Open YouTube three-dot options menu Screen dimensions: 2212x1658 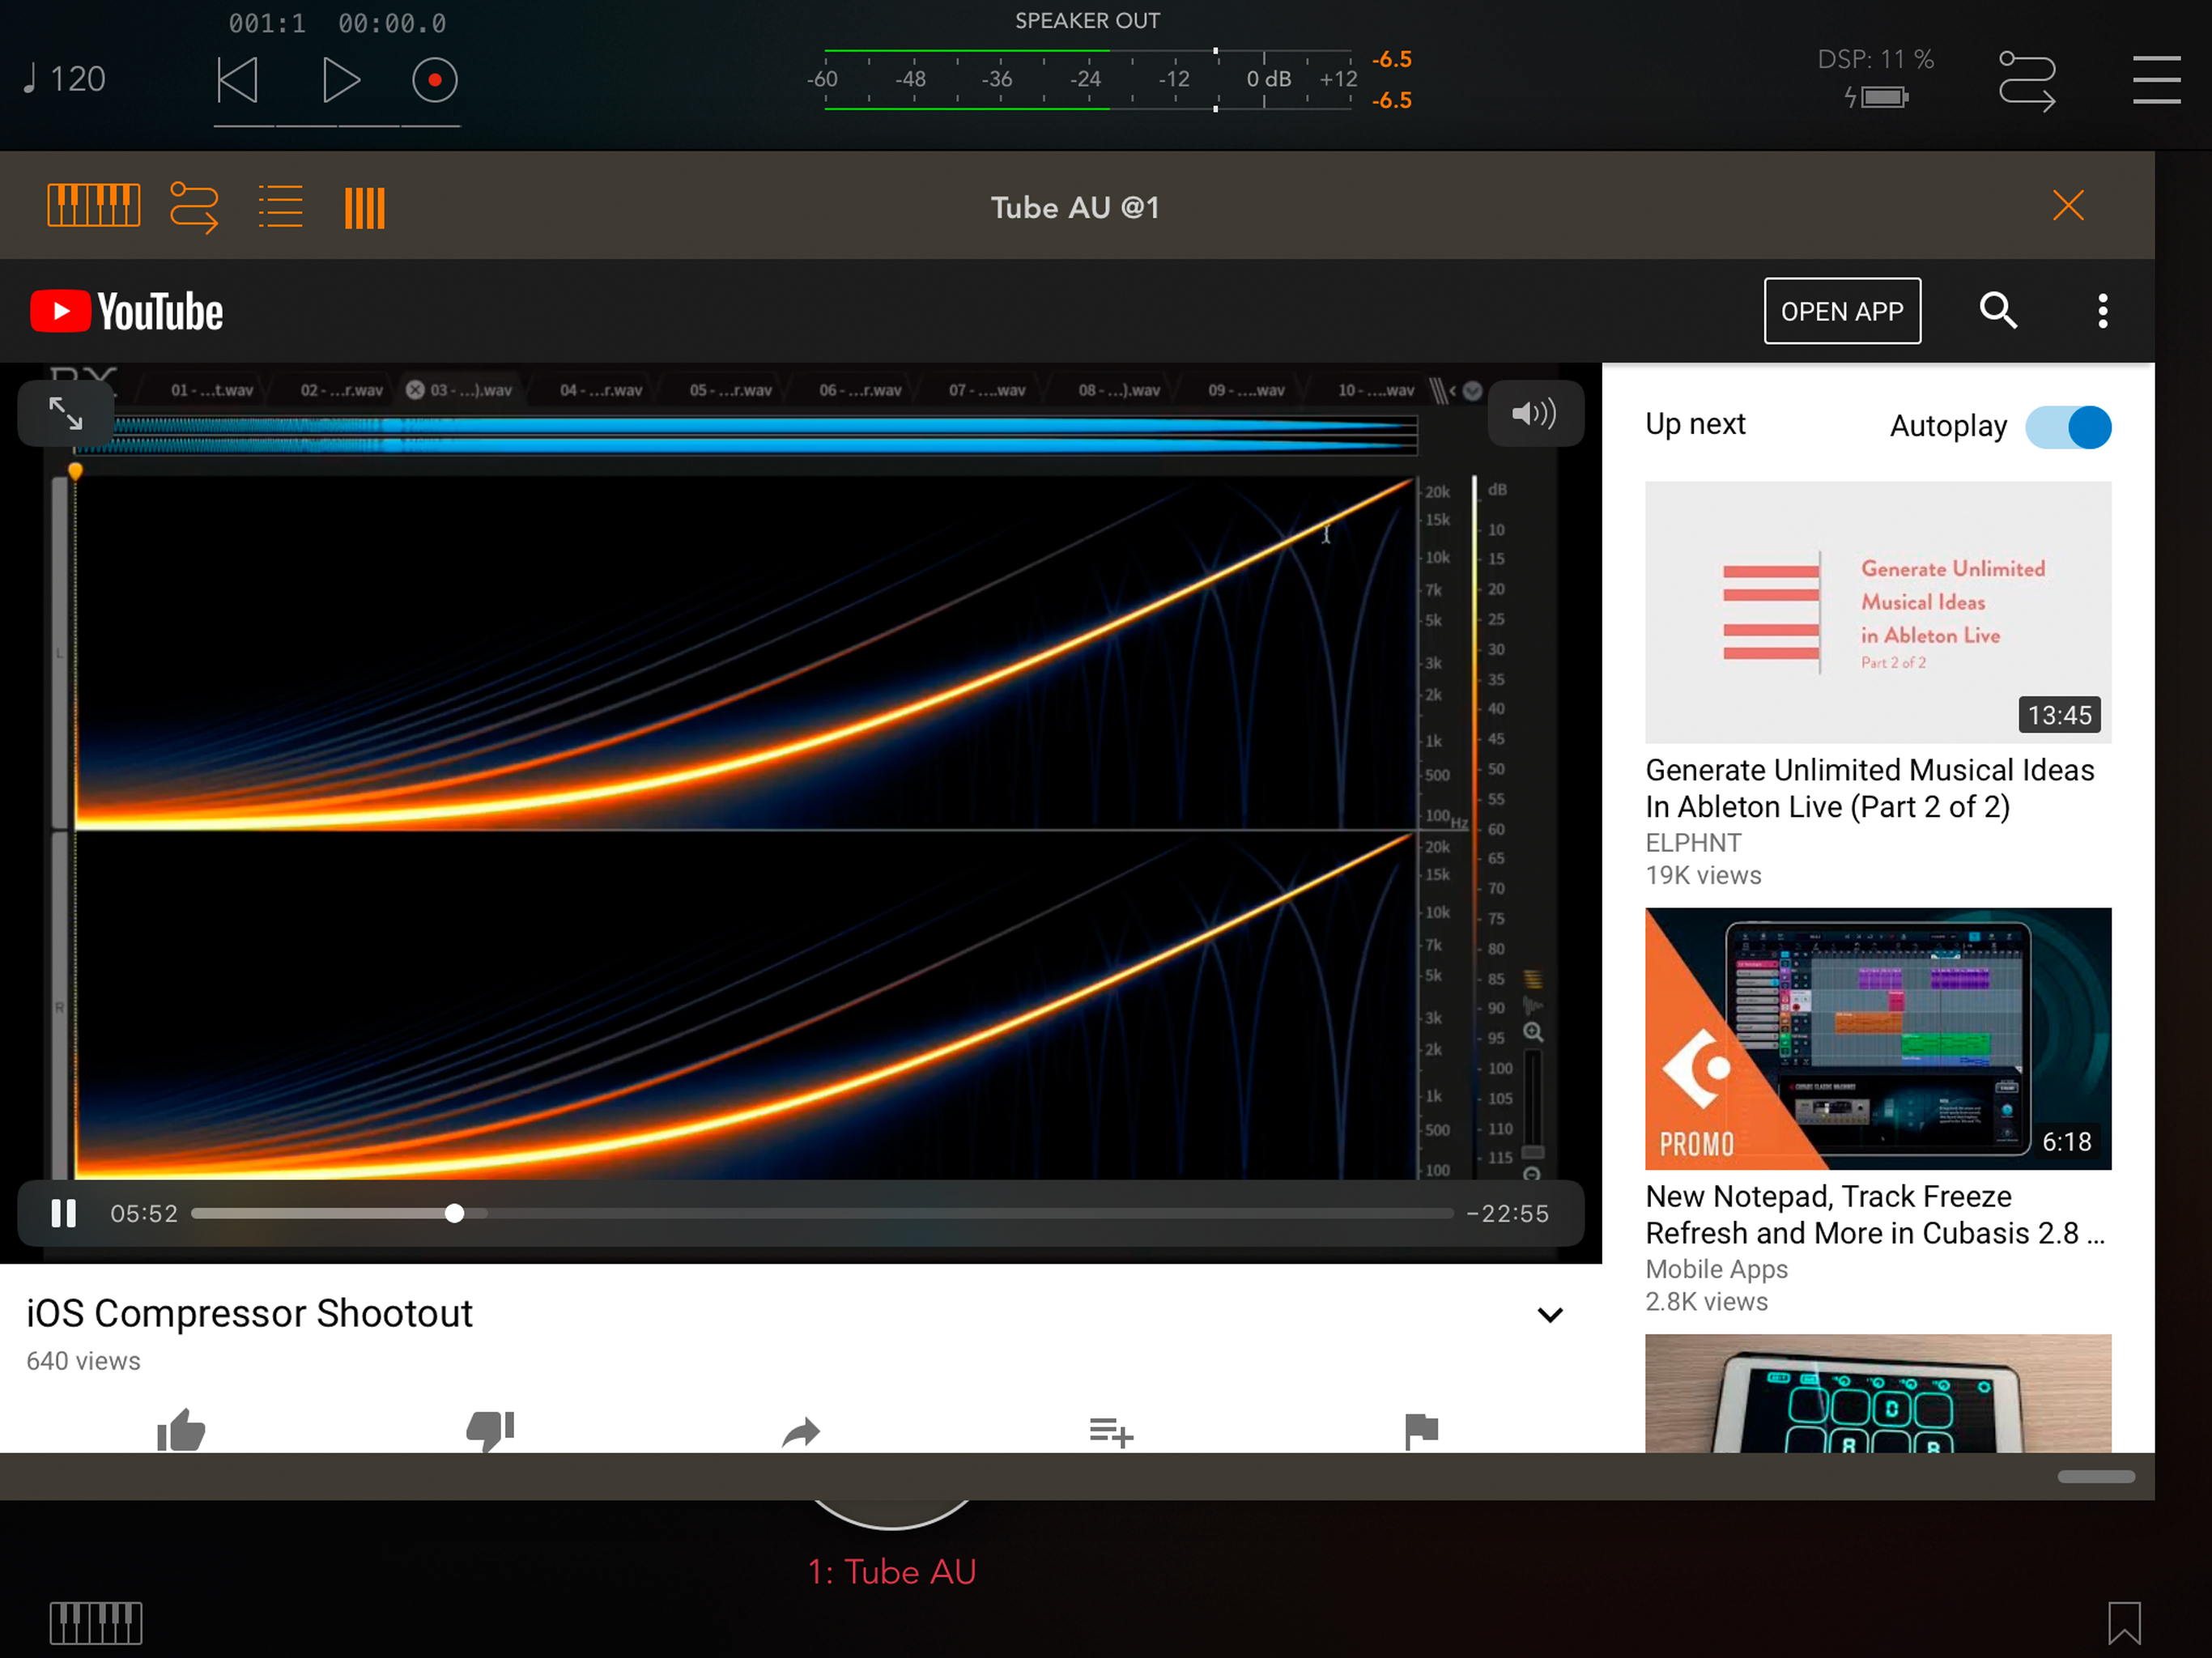click(x=2102, y=311)
